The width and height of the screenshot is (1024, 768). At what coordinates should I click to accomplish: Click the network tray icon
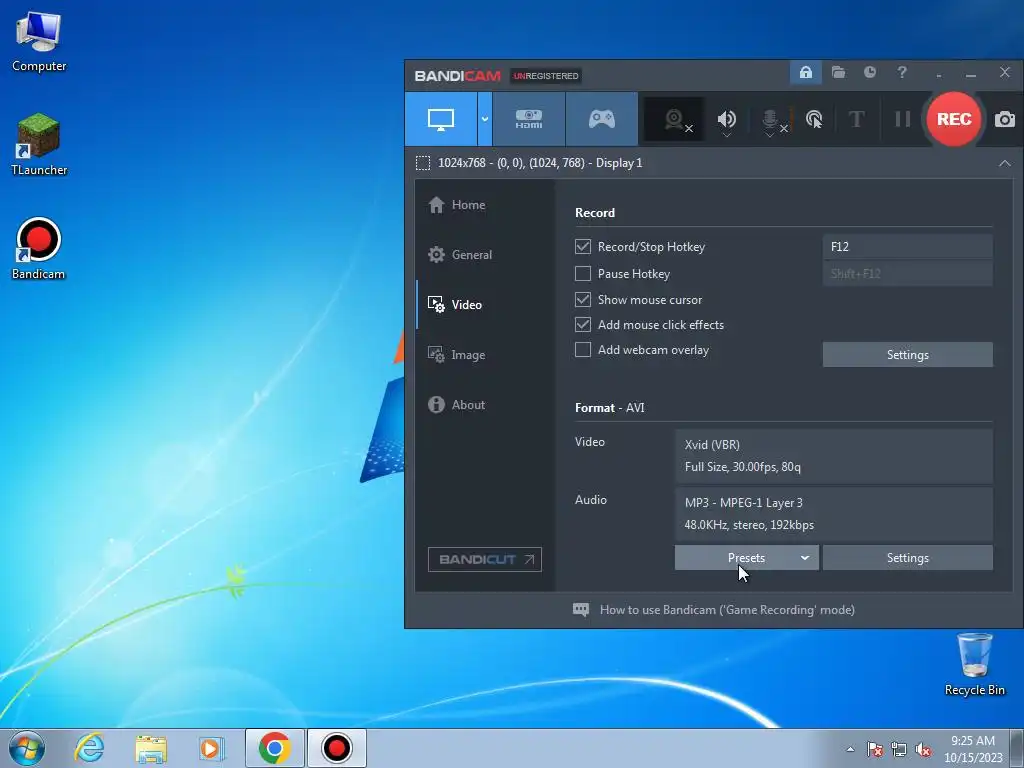point(899,749)
